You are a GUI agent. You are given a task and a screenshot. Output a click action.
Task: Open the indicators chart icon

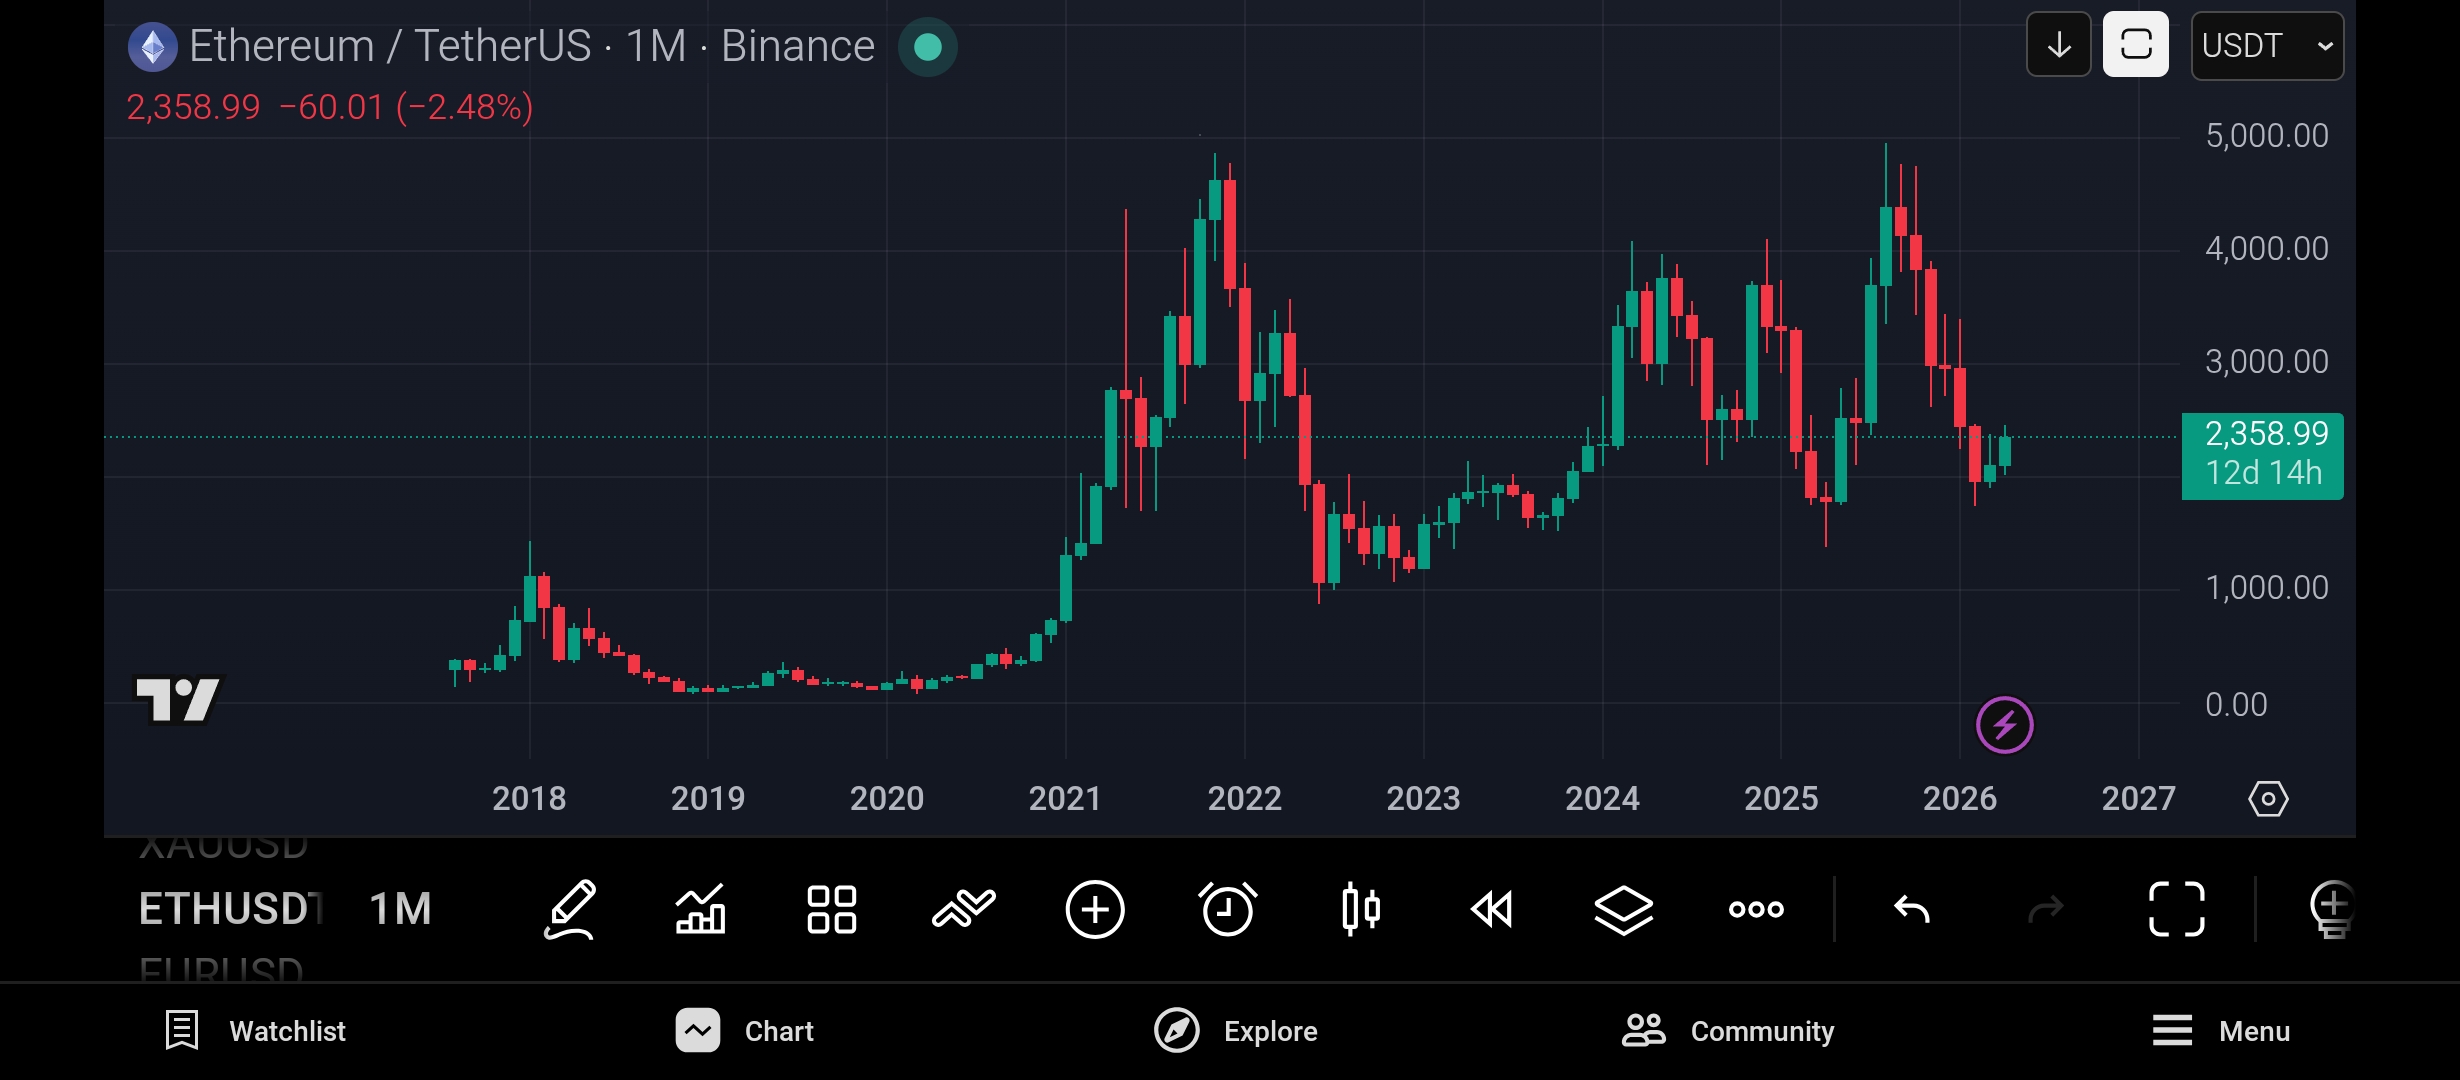700,909
